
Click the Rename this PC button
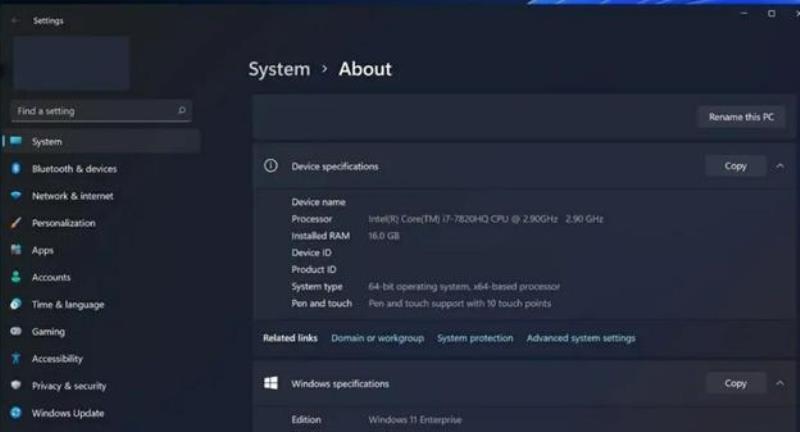click(741, 117)
